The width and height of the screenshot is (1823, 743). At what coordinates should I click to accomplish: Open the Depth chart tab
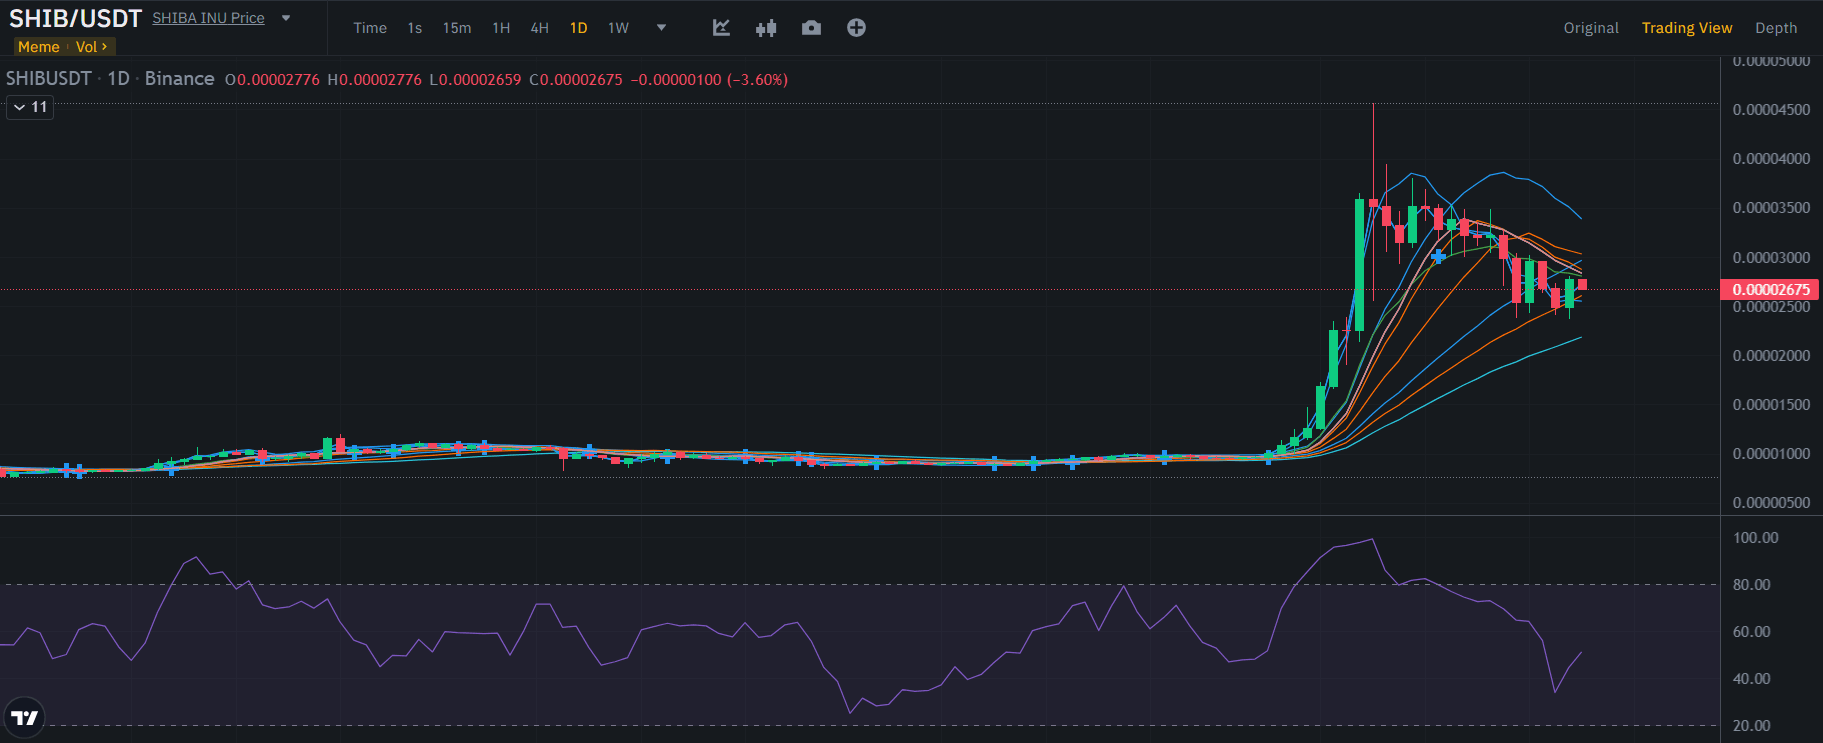pyautogui.click(x=1775, y=28)
